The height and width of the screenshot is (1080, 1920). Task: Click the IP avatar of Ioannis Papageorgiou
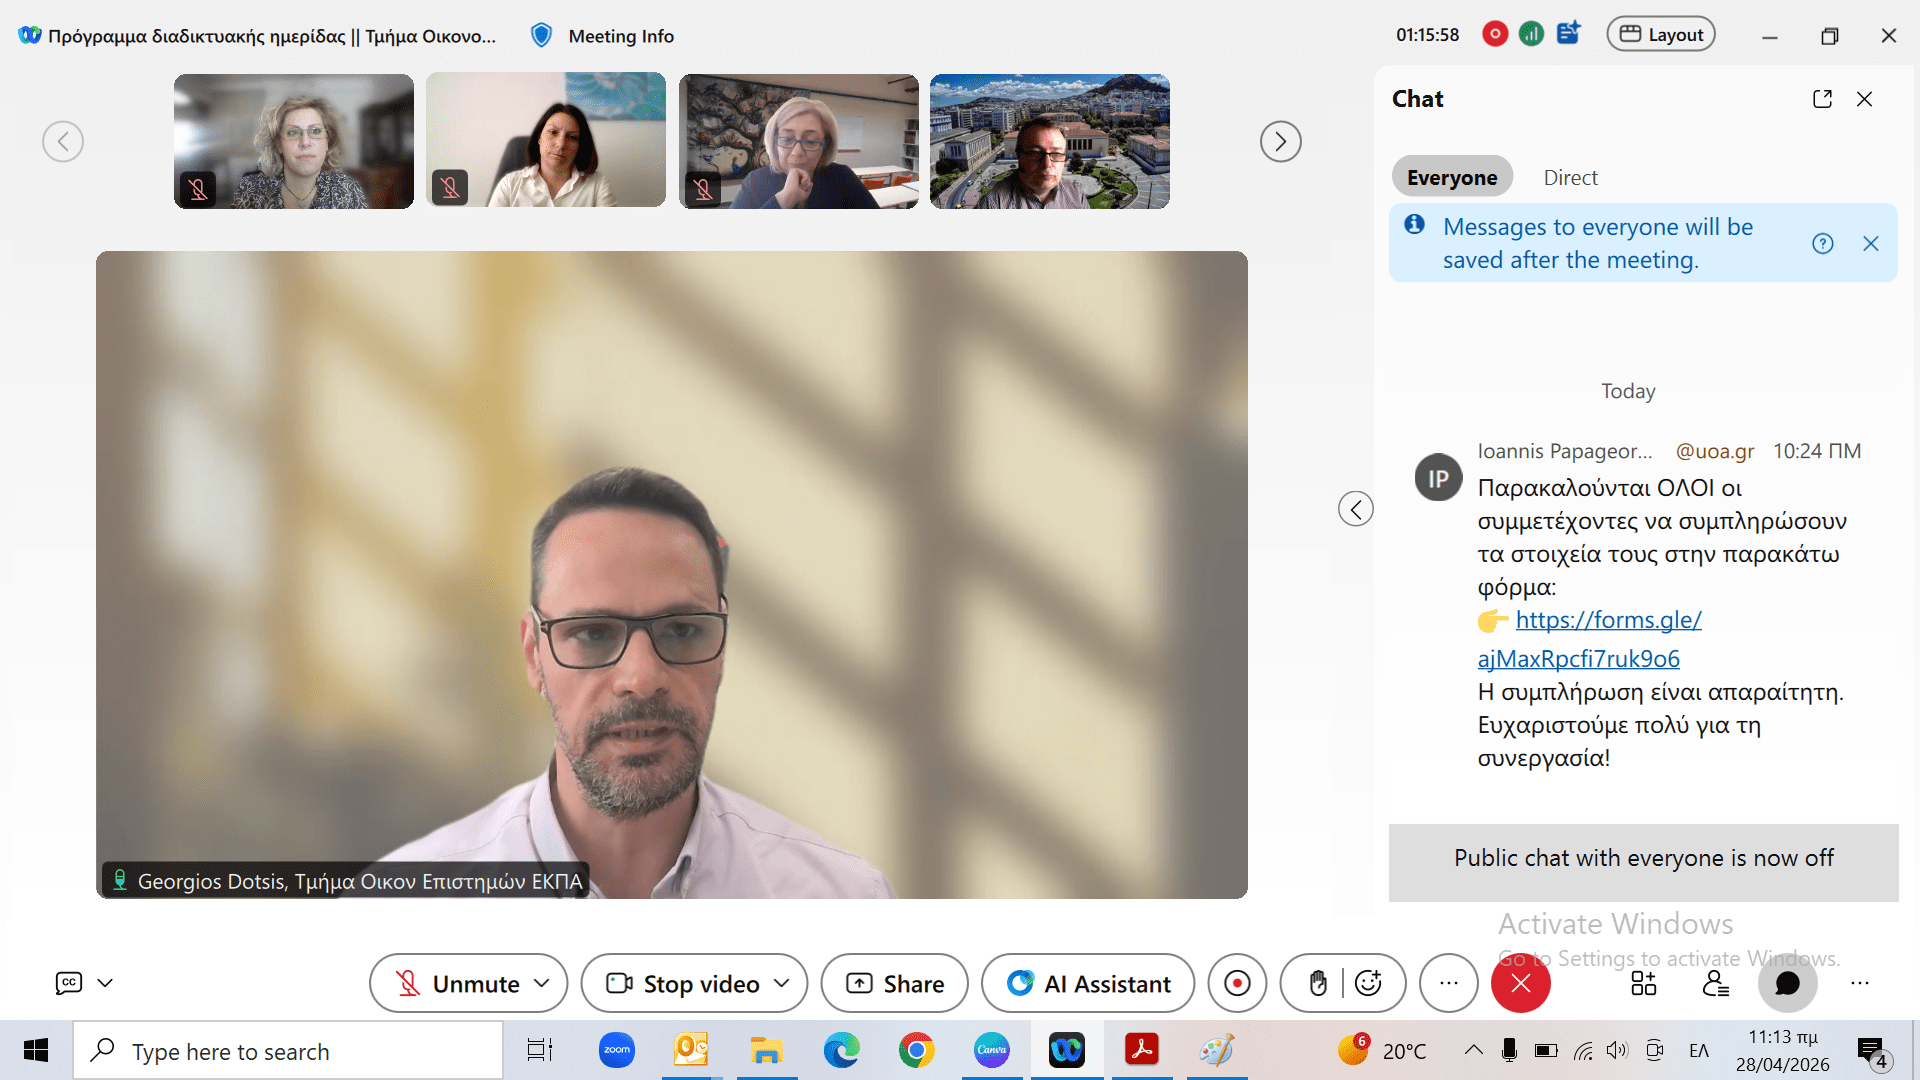pos(1439,477)
